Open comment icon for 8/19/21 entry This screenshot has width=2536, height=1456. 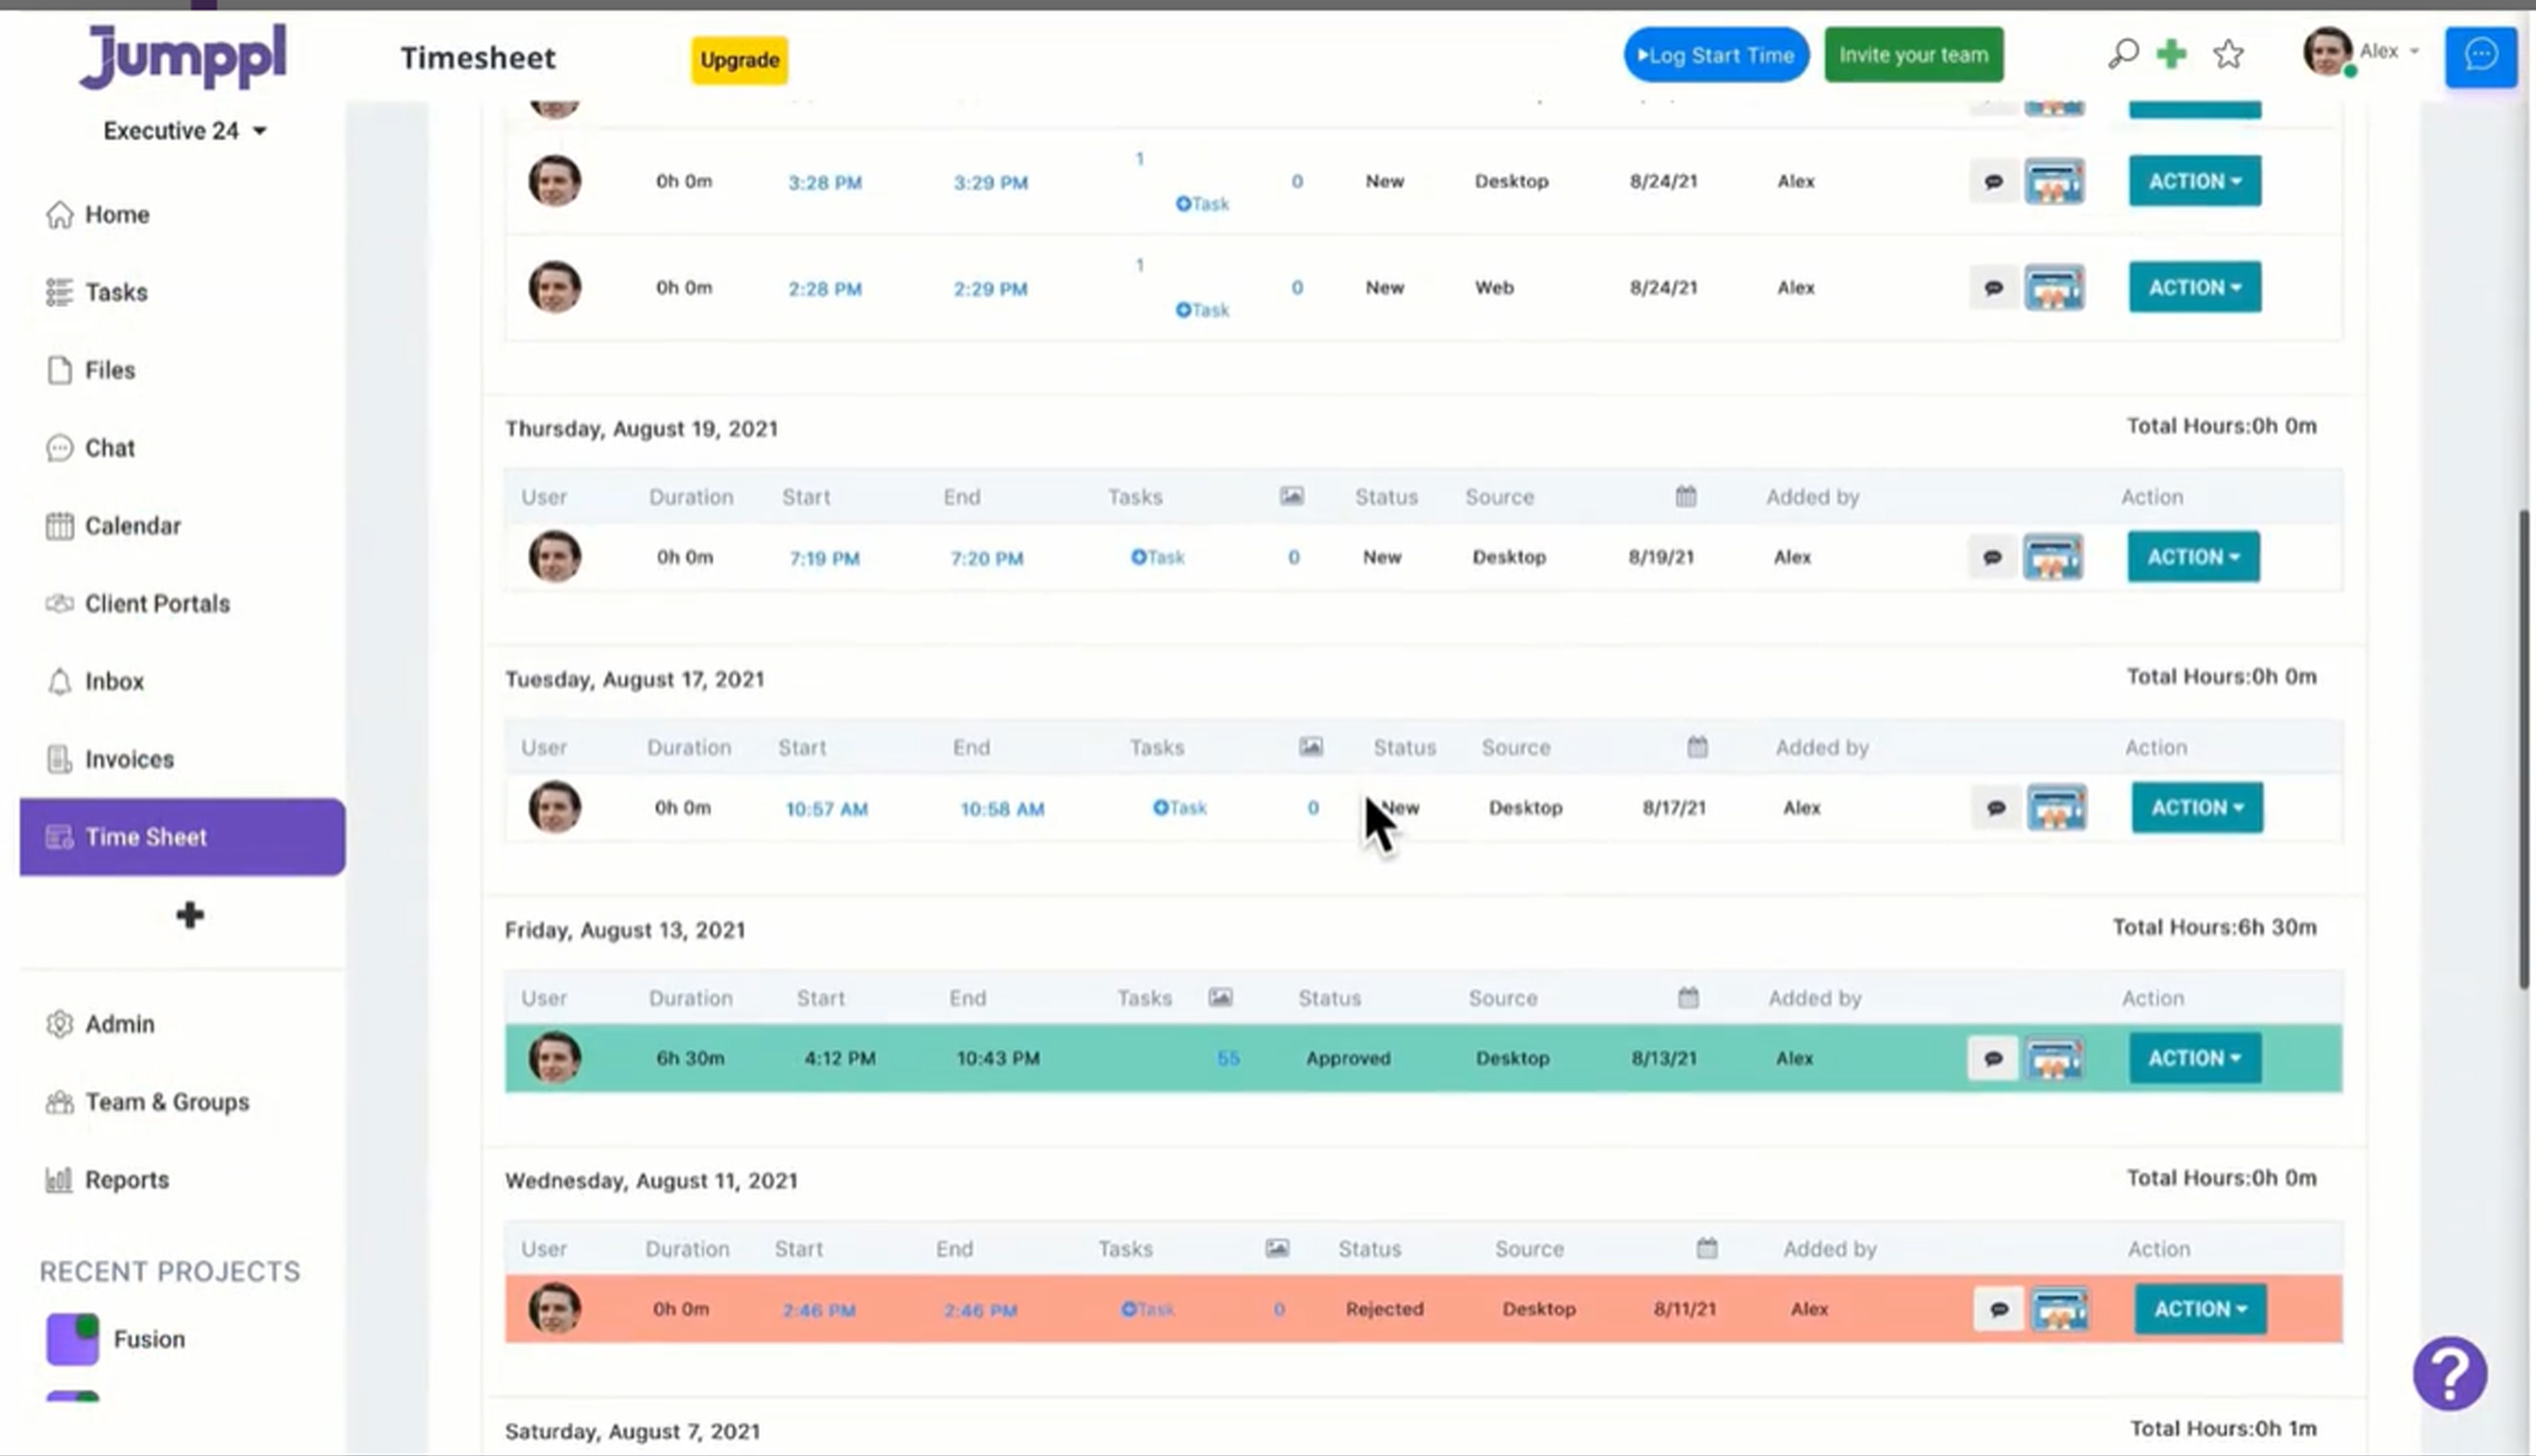point(1992,557)
